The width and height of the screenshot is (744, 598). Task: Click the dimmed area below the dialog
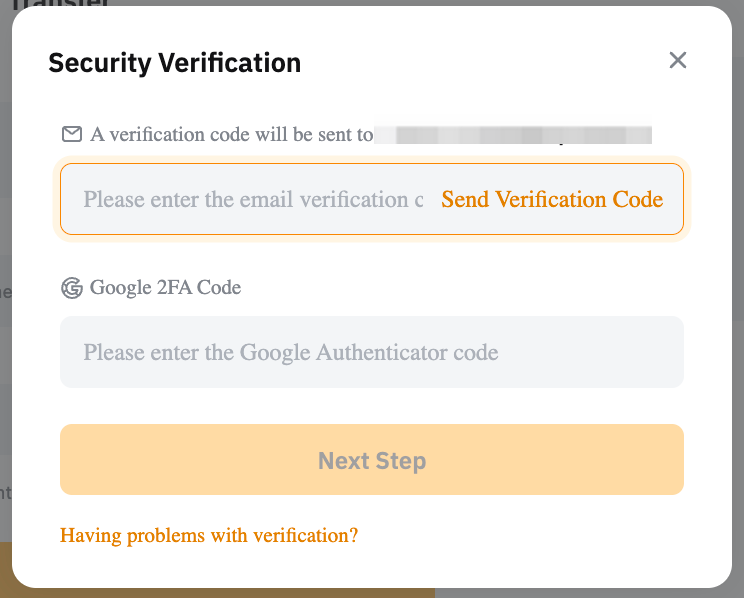[600, 593]
